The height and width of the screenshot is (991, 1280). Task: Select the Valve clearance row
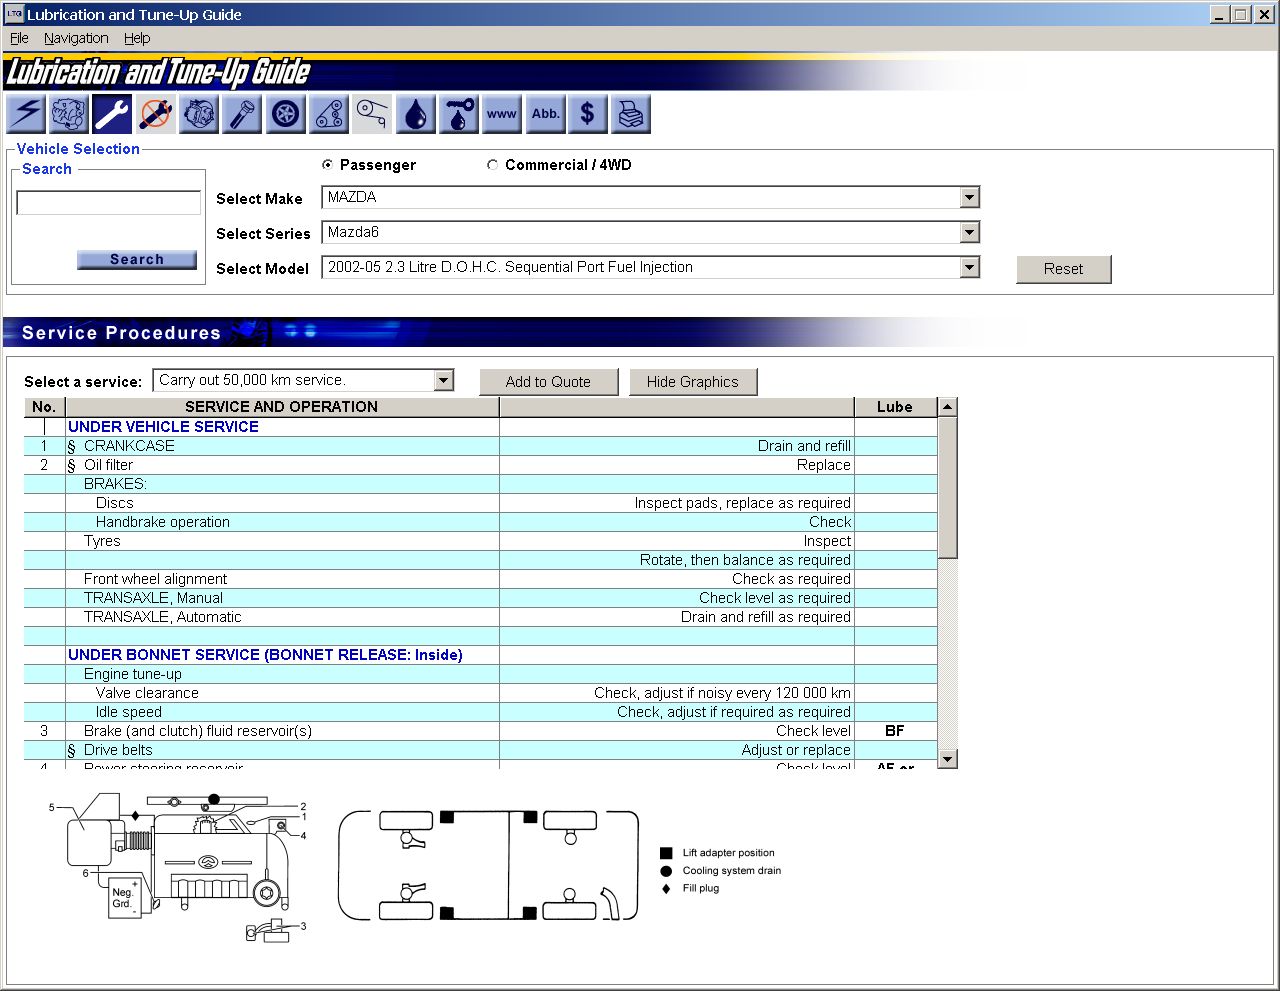click(x=481, y=693)
